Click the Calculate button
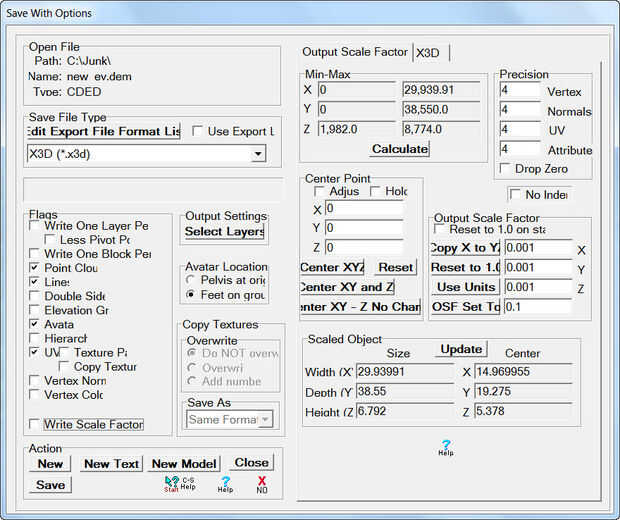Image resolution: width=620 pixels, height=520 pixels. point(400,149)
